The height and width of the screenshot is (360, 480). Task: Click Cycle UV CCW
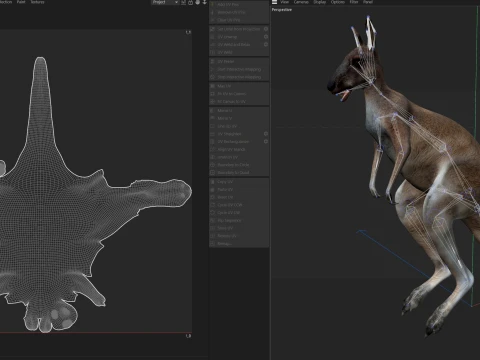239,205
